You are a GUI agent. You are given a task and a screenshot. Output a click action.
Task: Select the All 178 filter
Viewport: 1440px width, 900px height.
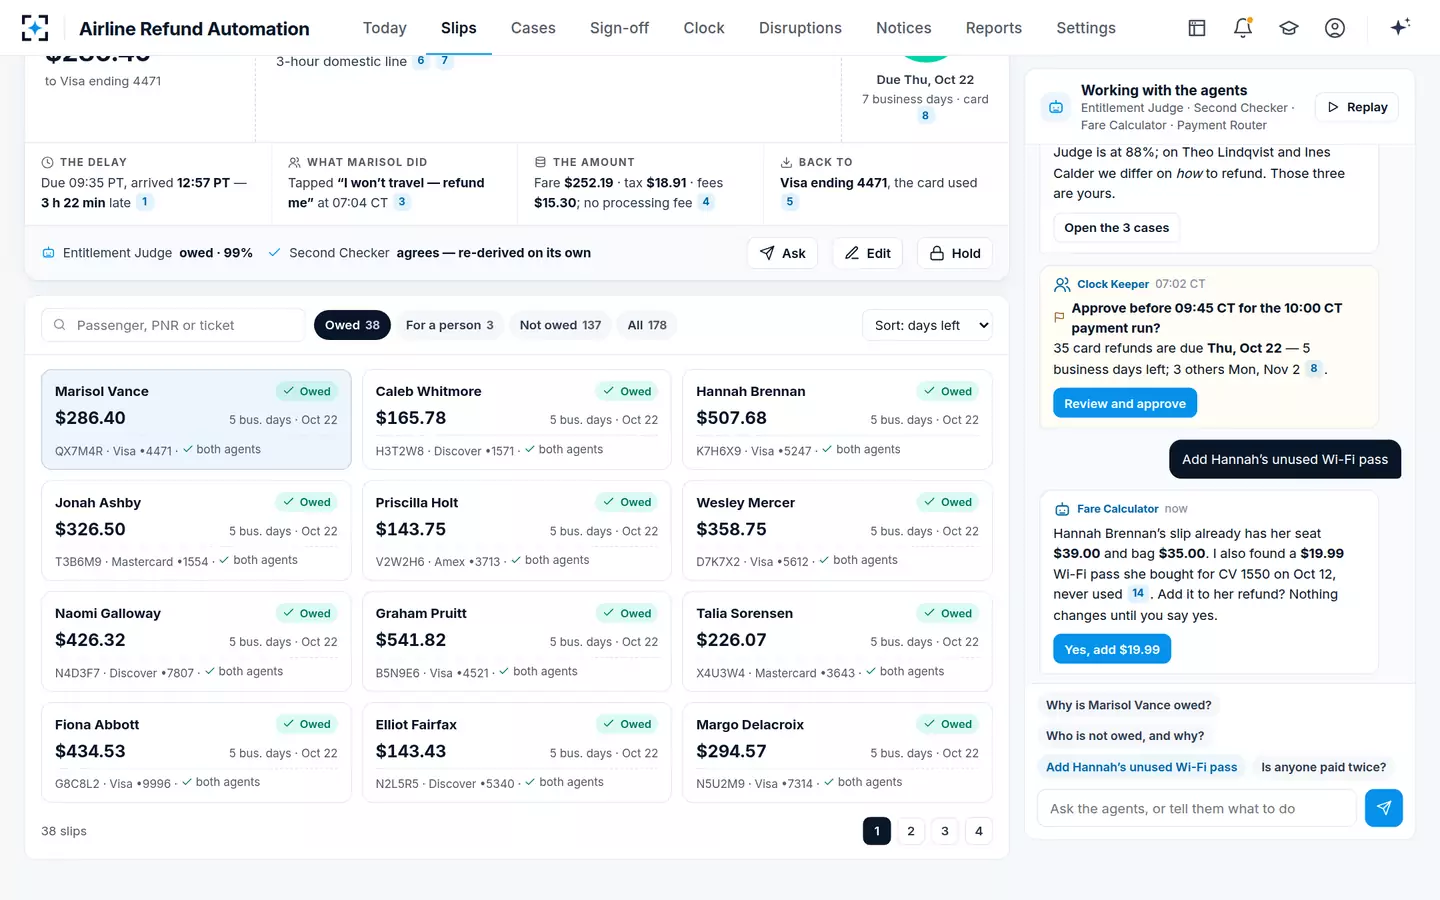click(647, 325)
